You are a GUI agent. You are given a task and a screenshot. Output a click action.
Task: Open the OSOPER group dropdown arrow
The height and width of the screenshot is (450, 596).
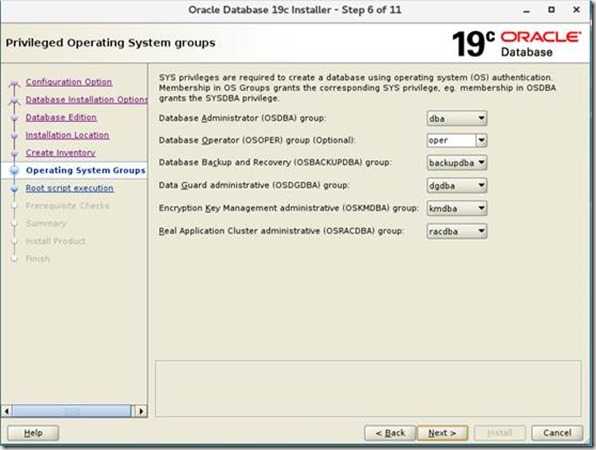[x=481, y=140]
